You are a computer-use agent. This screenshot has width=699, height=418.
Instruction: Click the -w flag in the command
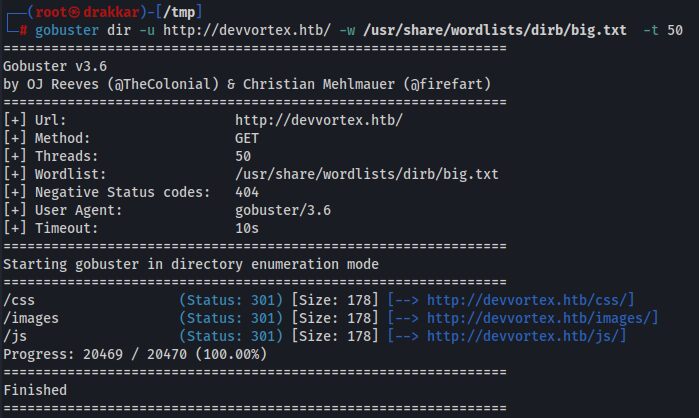click(x=347, y=30)
